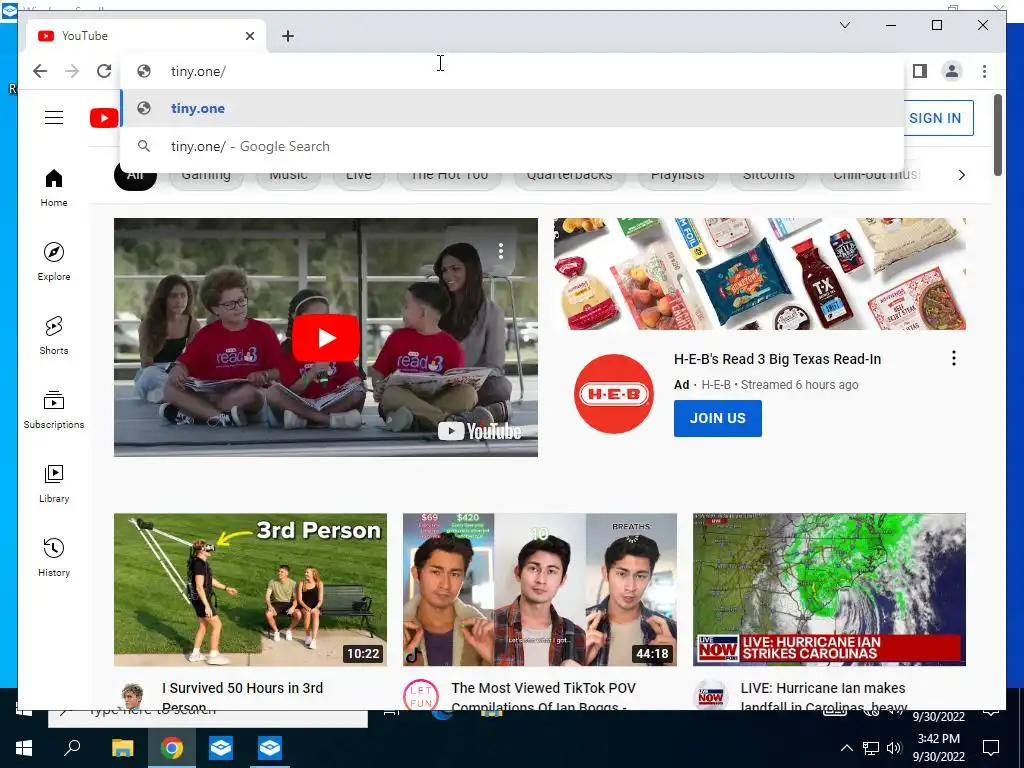
Task: Open File Explorer from taskbar
Action: pos(122,747)
